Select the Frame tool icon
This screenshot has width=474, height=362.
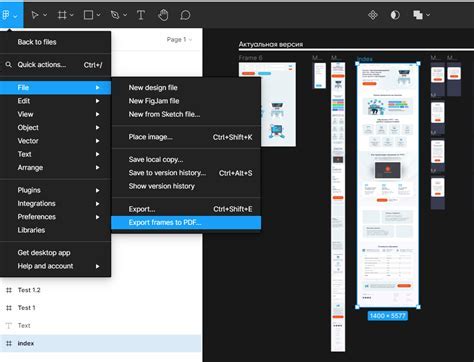(x=62, y=15)
